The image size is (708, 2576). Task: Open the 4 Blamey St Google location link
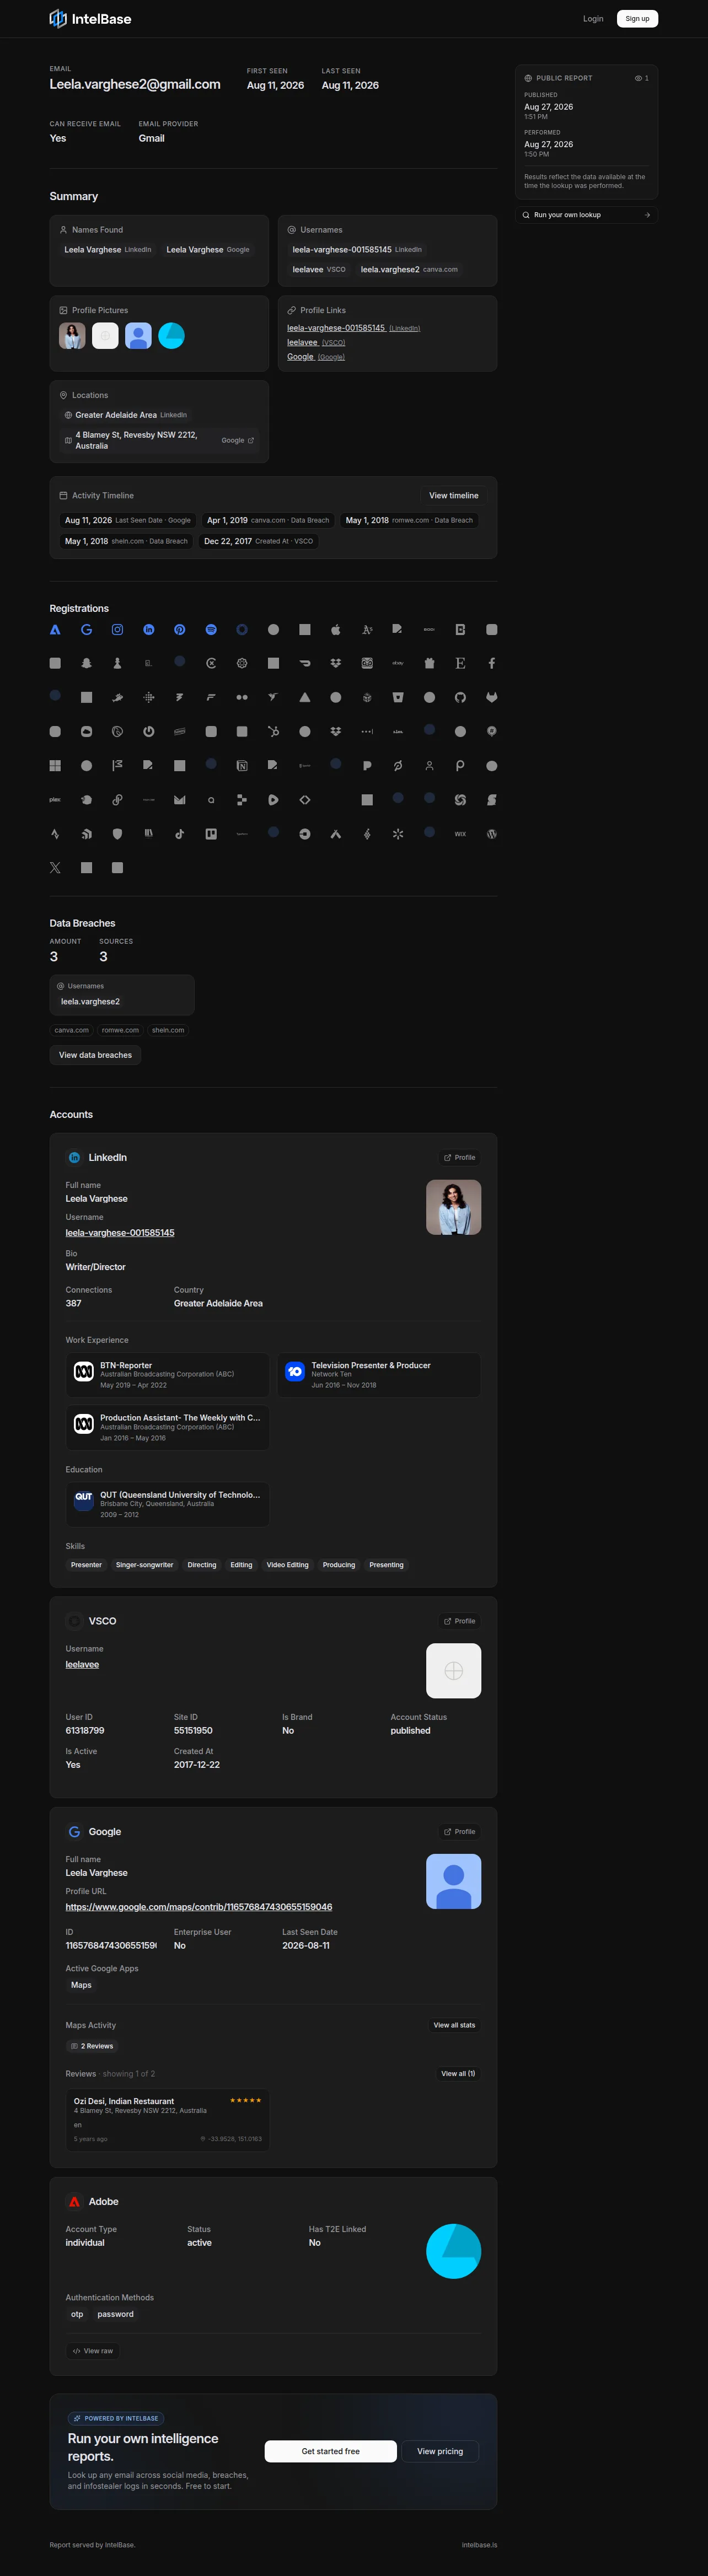tap(159, 440)
